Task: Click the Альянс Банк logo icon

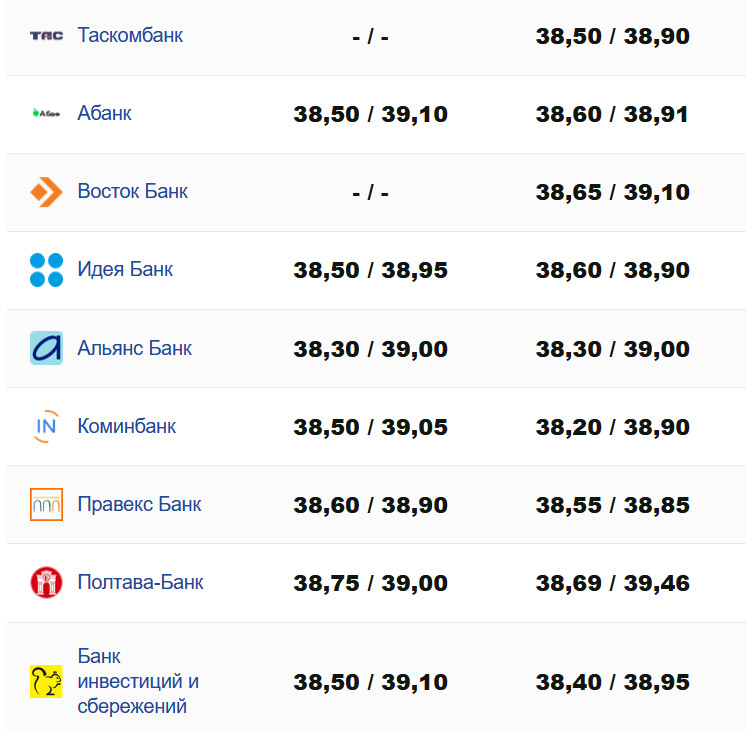Action: point(46,348)
